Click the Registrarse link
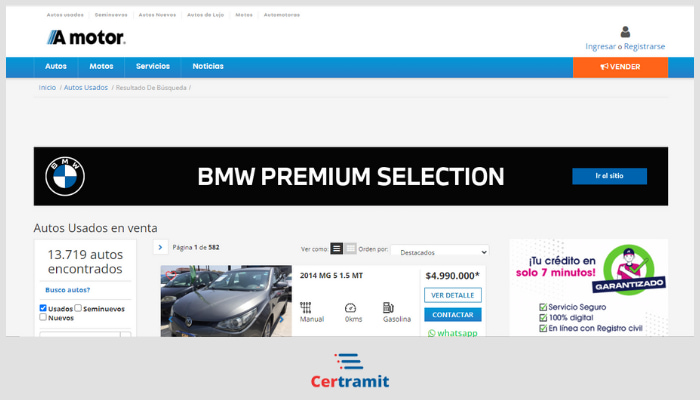This screenshot has width=700, height=400. [x=644, y=46]
